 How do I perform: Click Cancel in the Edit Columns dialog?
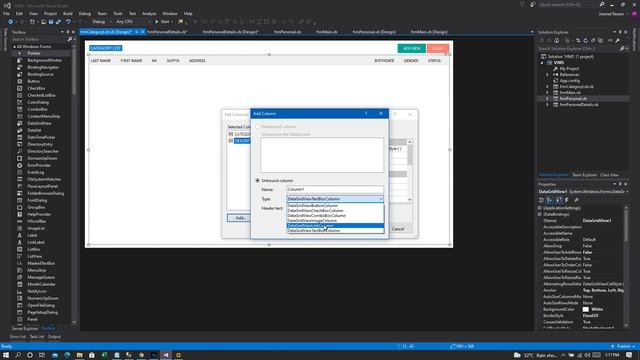(x=398, y=229)
